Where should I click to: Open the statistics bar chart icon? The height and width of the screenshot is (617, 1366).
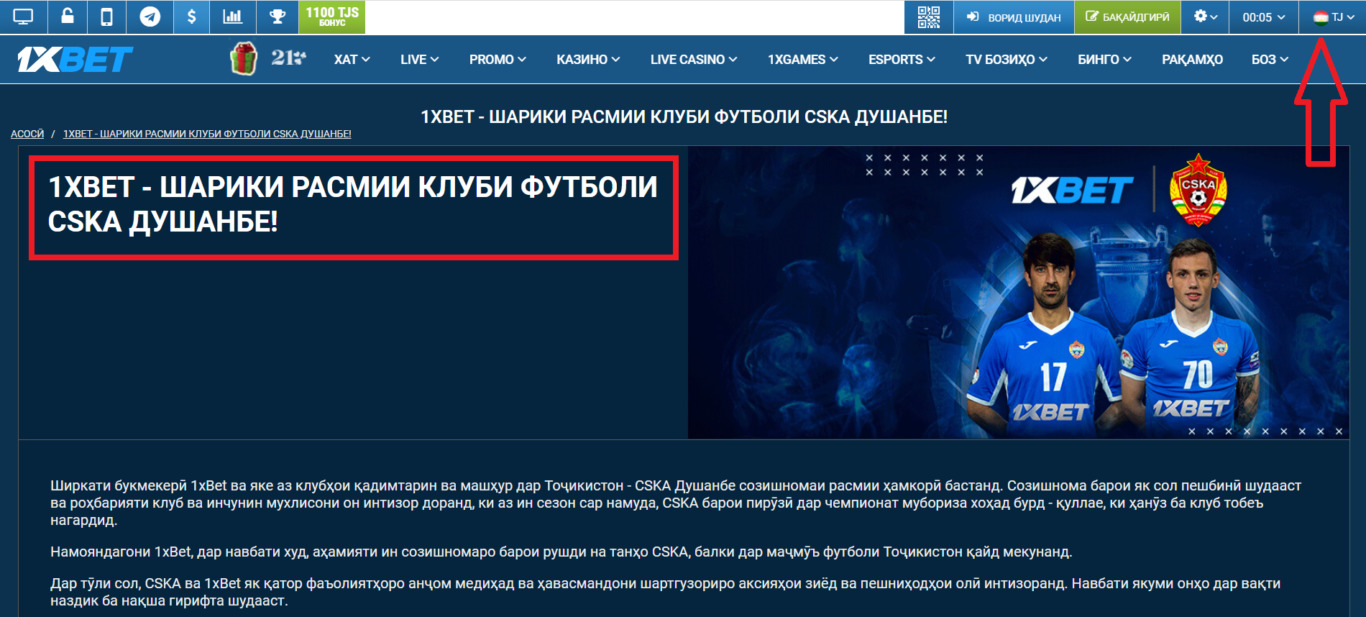235,16
